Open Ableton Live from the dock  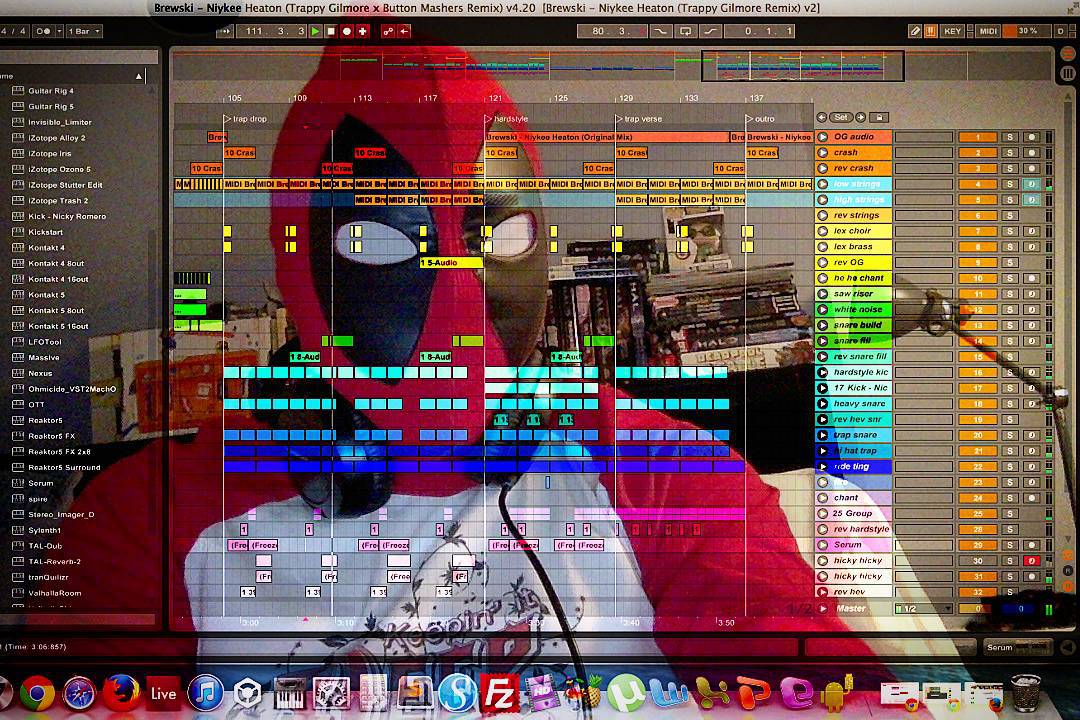(x=163, y=693)
